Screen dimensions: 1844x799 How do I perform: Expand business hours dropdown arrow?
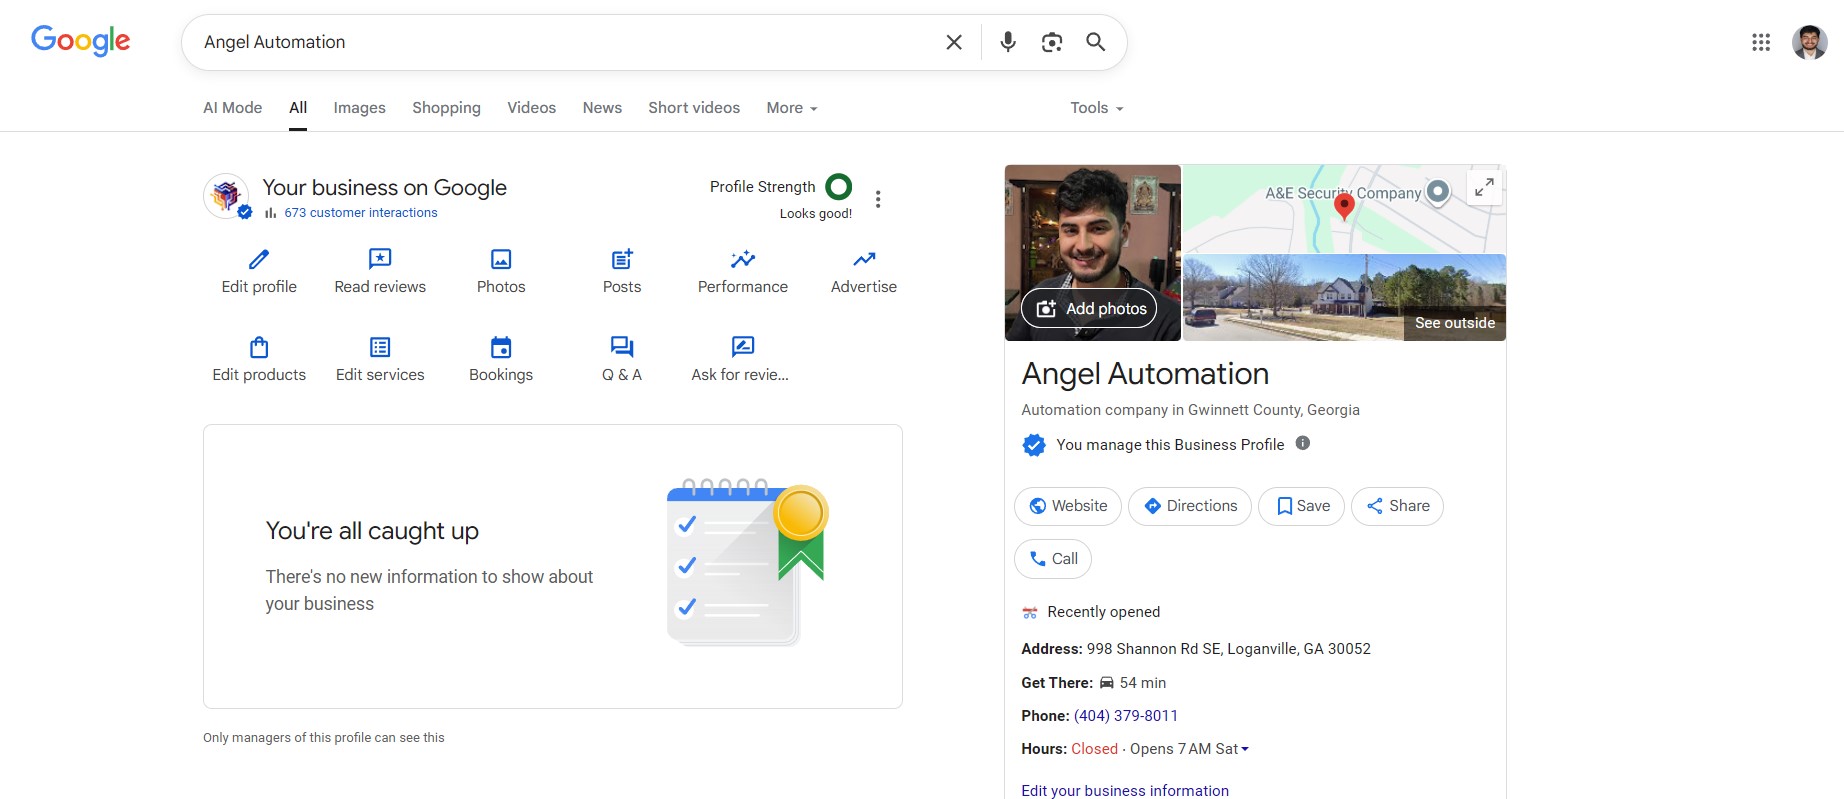(1245, 749)
